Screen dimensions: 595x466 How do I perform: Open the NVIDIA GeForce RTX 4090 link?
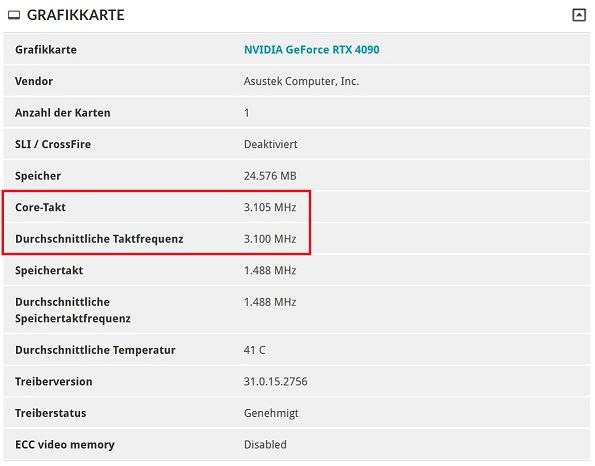point(312,50)
